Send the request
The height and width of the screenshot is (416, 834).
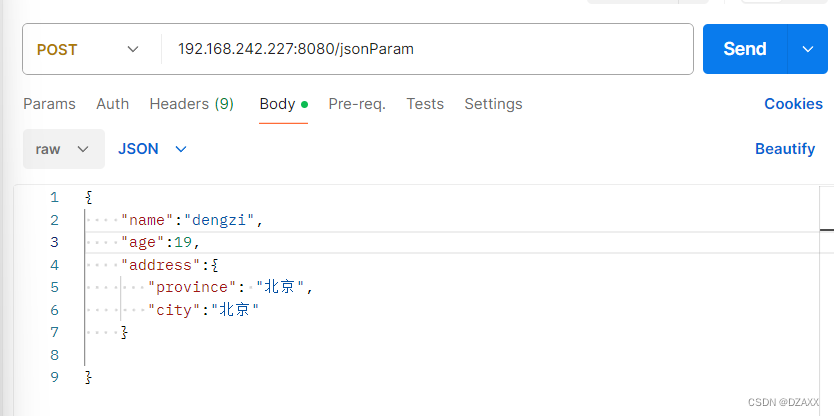pos(745,49)
